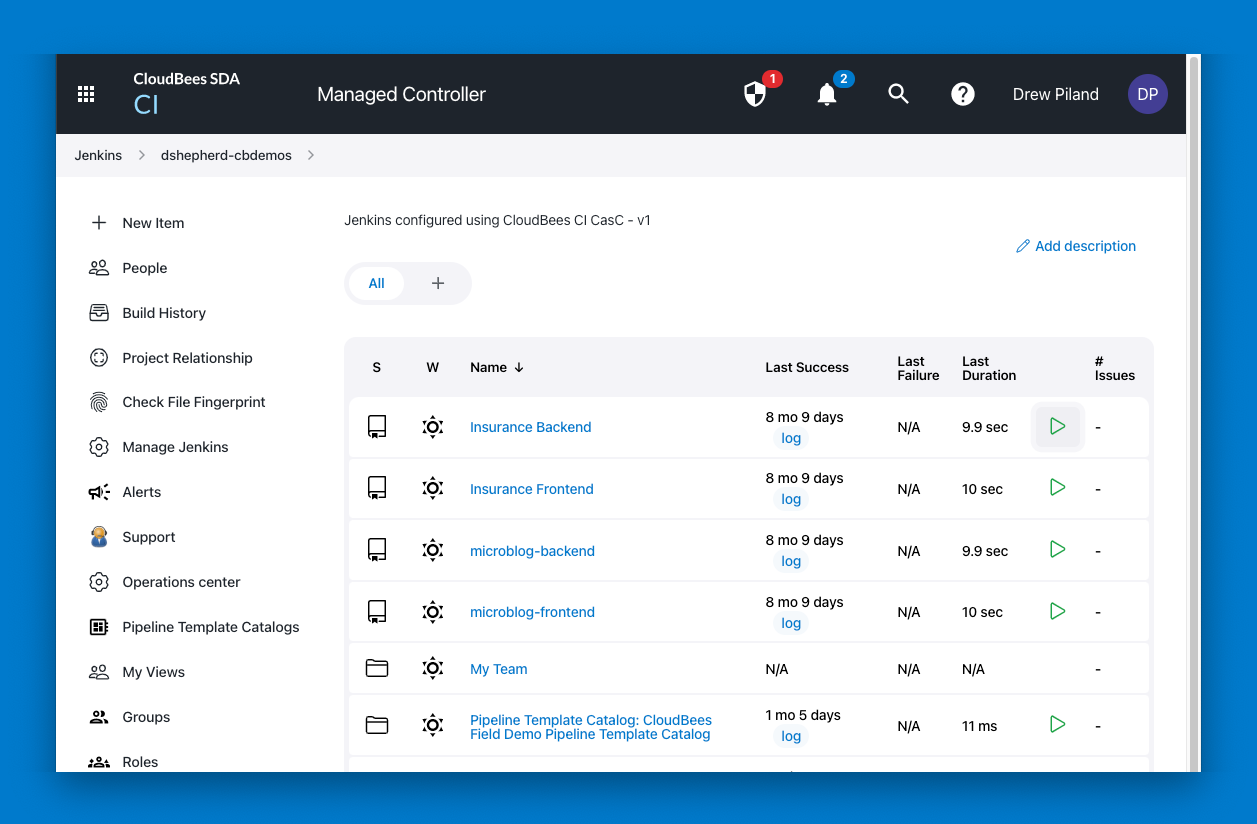Open Build History in sidebar
This screenshot has height=824, width=1257.
pos(163,313)
